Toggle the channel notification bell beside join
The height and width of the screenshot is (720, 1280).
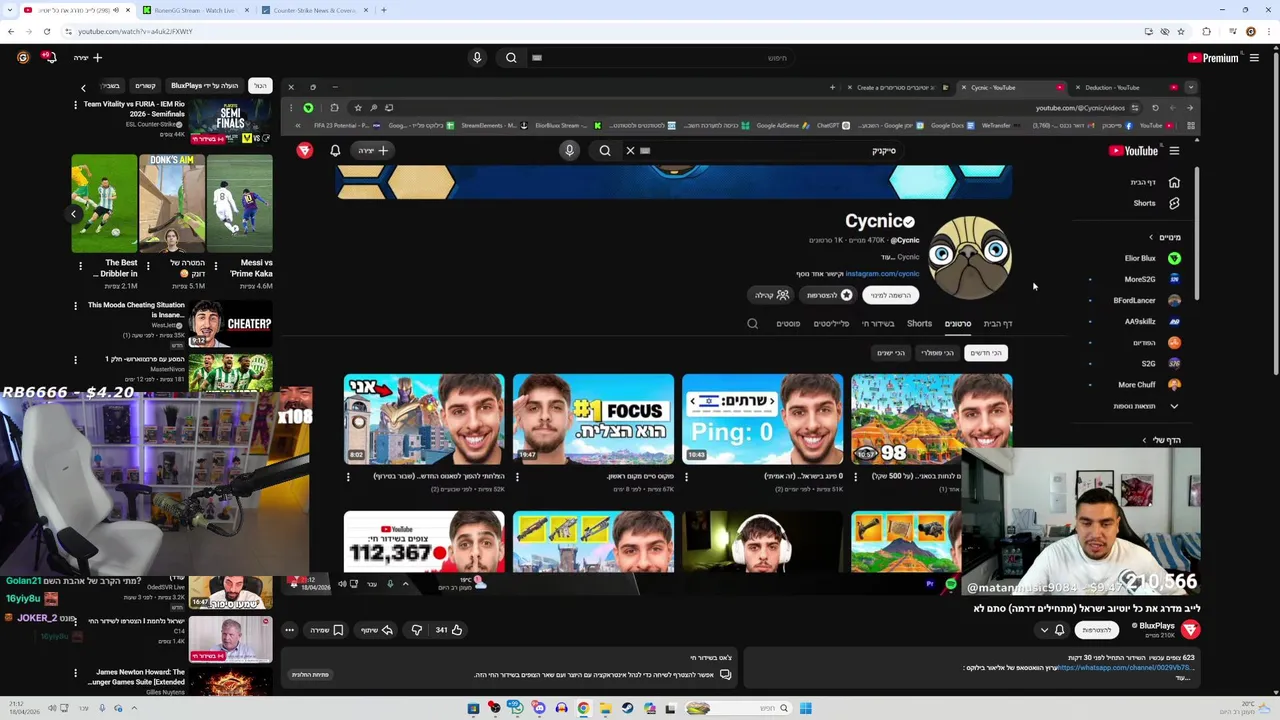[1059, 630]
